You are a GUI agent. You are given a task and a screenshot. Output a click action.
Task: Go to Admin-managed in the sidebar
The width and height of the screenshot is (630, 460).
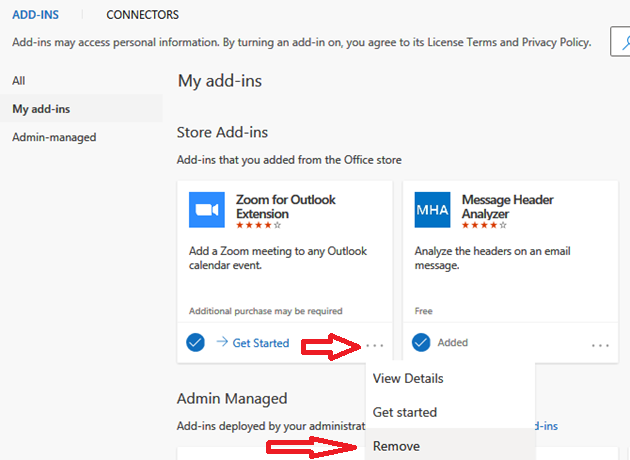click(54, 137)
